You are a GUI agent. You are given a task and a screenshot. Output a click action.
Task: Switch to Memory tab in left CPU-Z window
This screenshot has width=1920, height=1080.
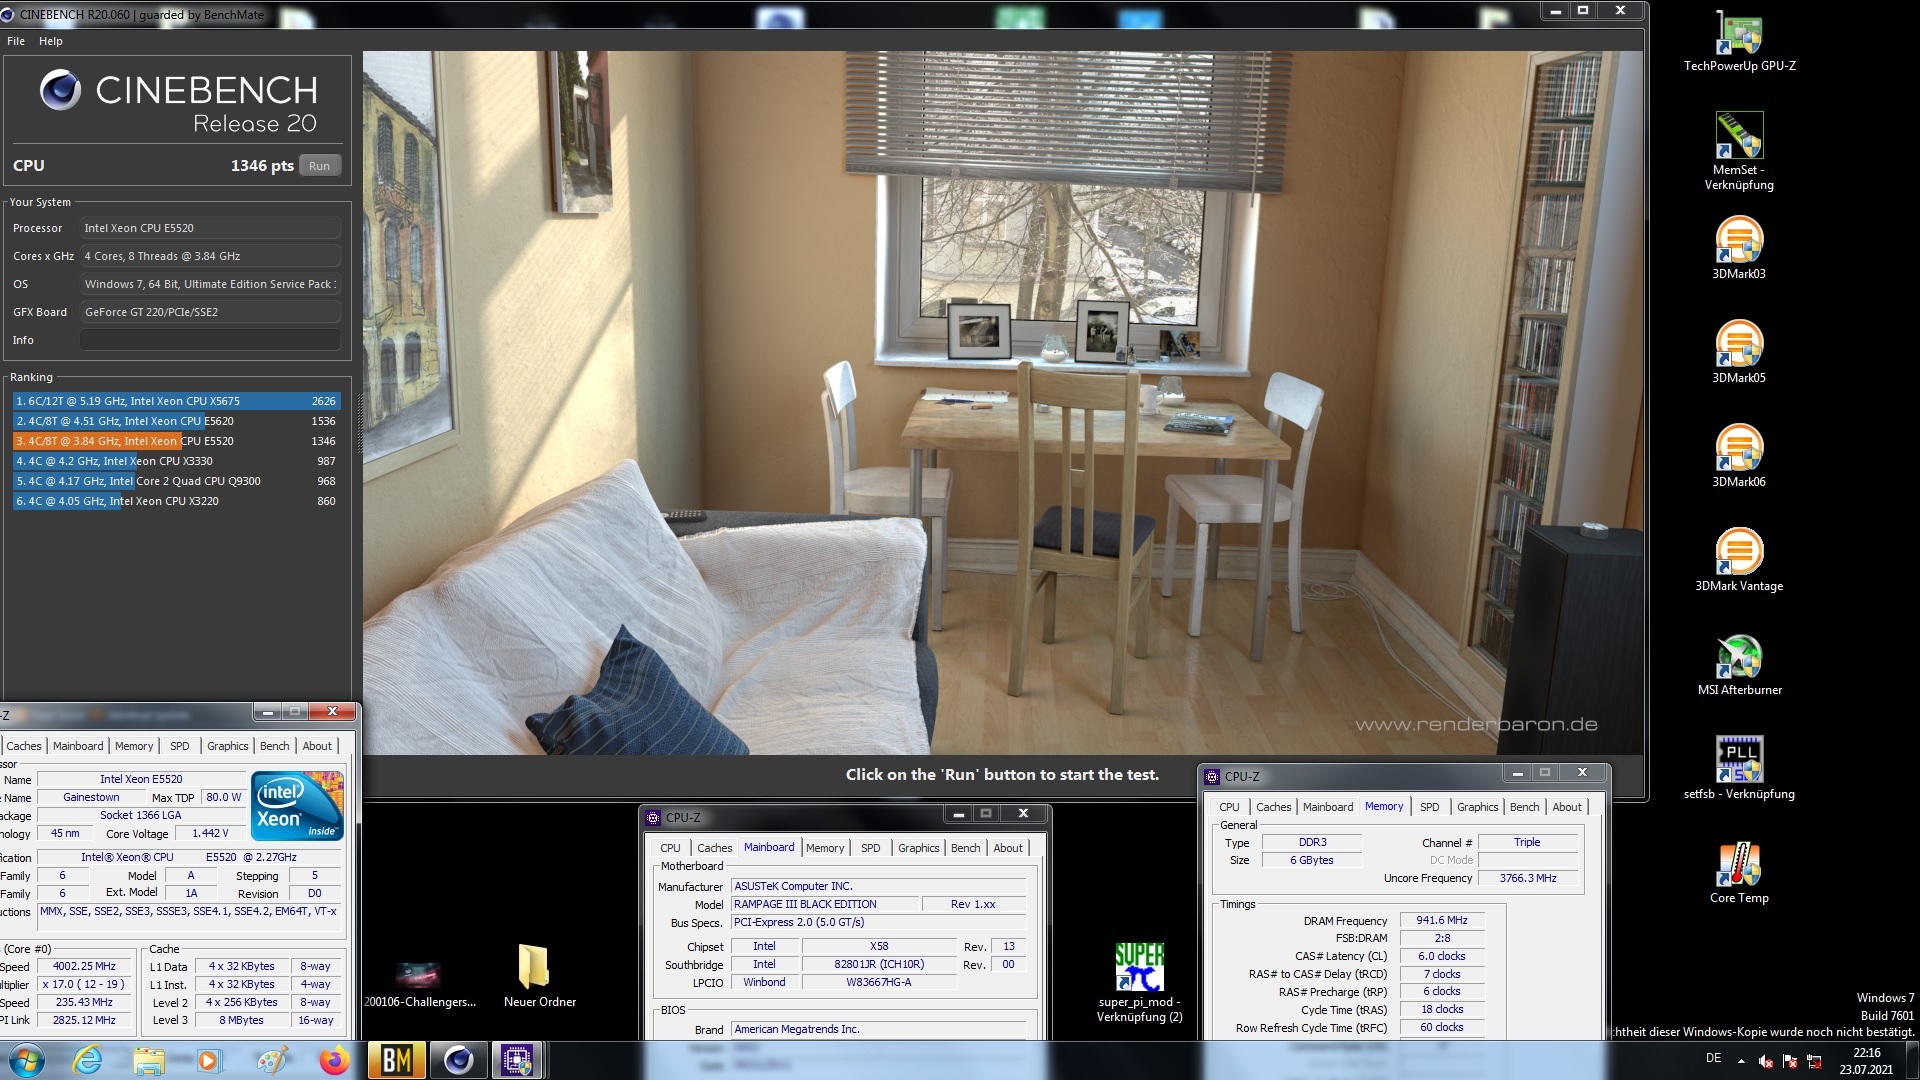coord(134,746)
